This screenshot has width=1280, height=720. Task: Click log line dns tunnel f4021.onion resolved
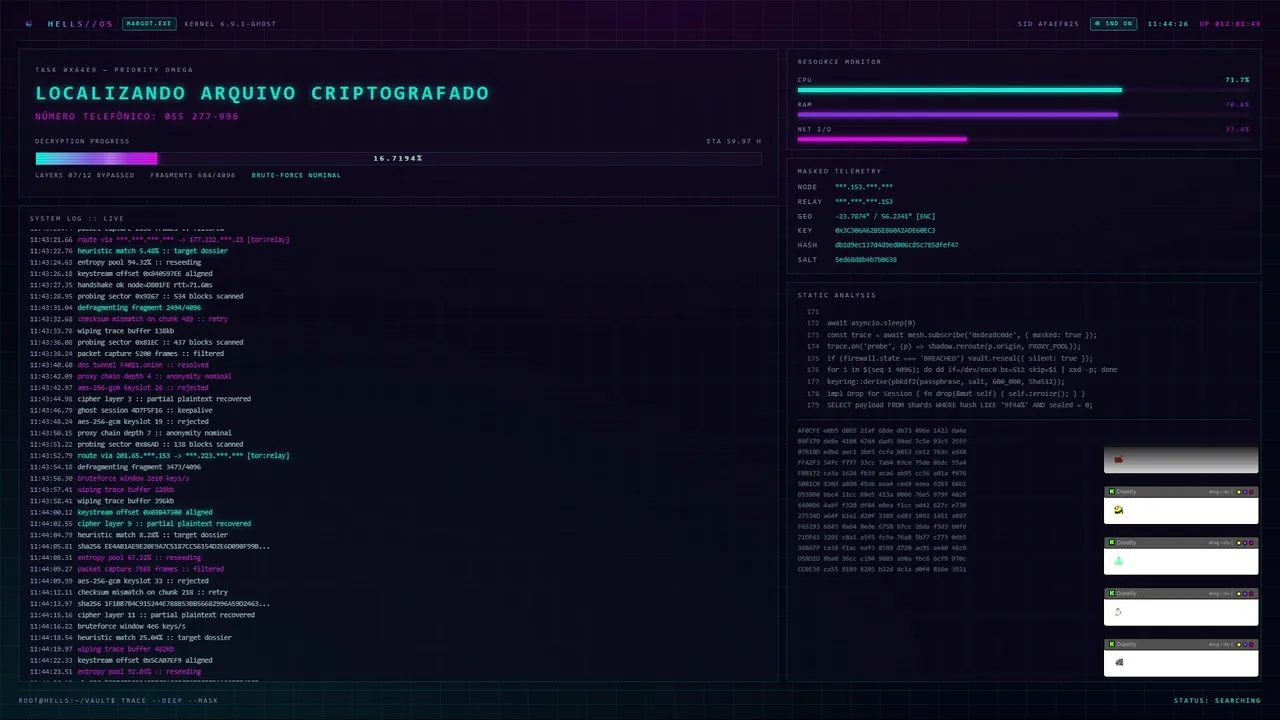click(119, 365)
